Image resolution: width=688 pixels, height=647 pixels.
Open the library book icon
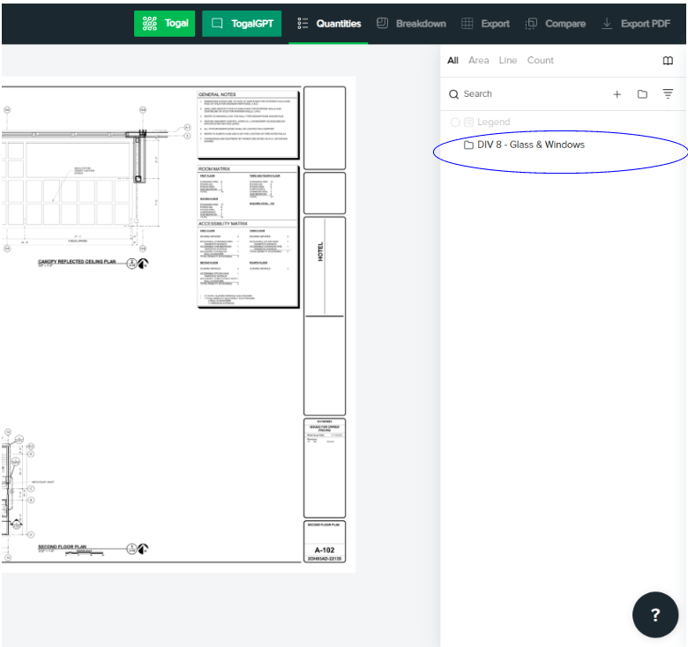(668, 61)
